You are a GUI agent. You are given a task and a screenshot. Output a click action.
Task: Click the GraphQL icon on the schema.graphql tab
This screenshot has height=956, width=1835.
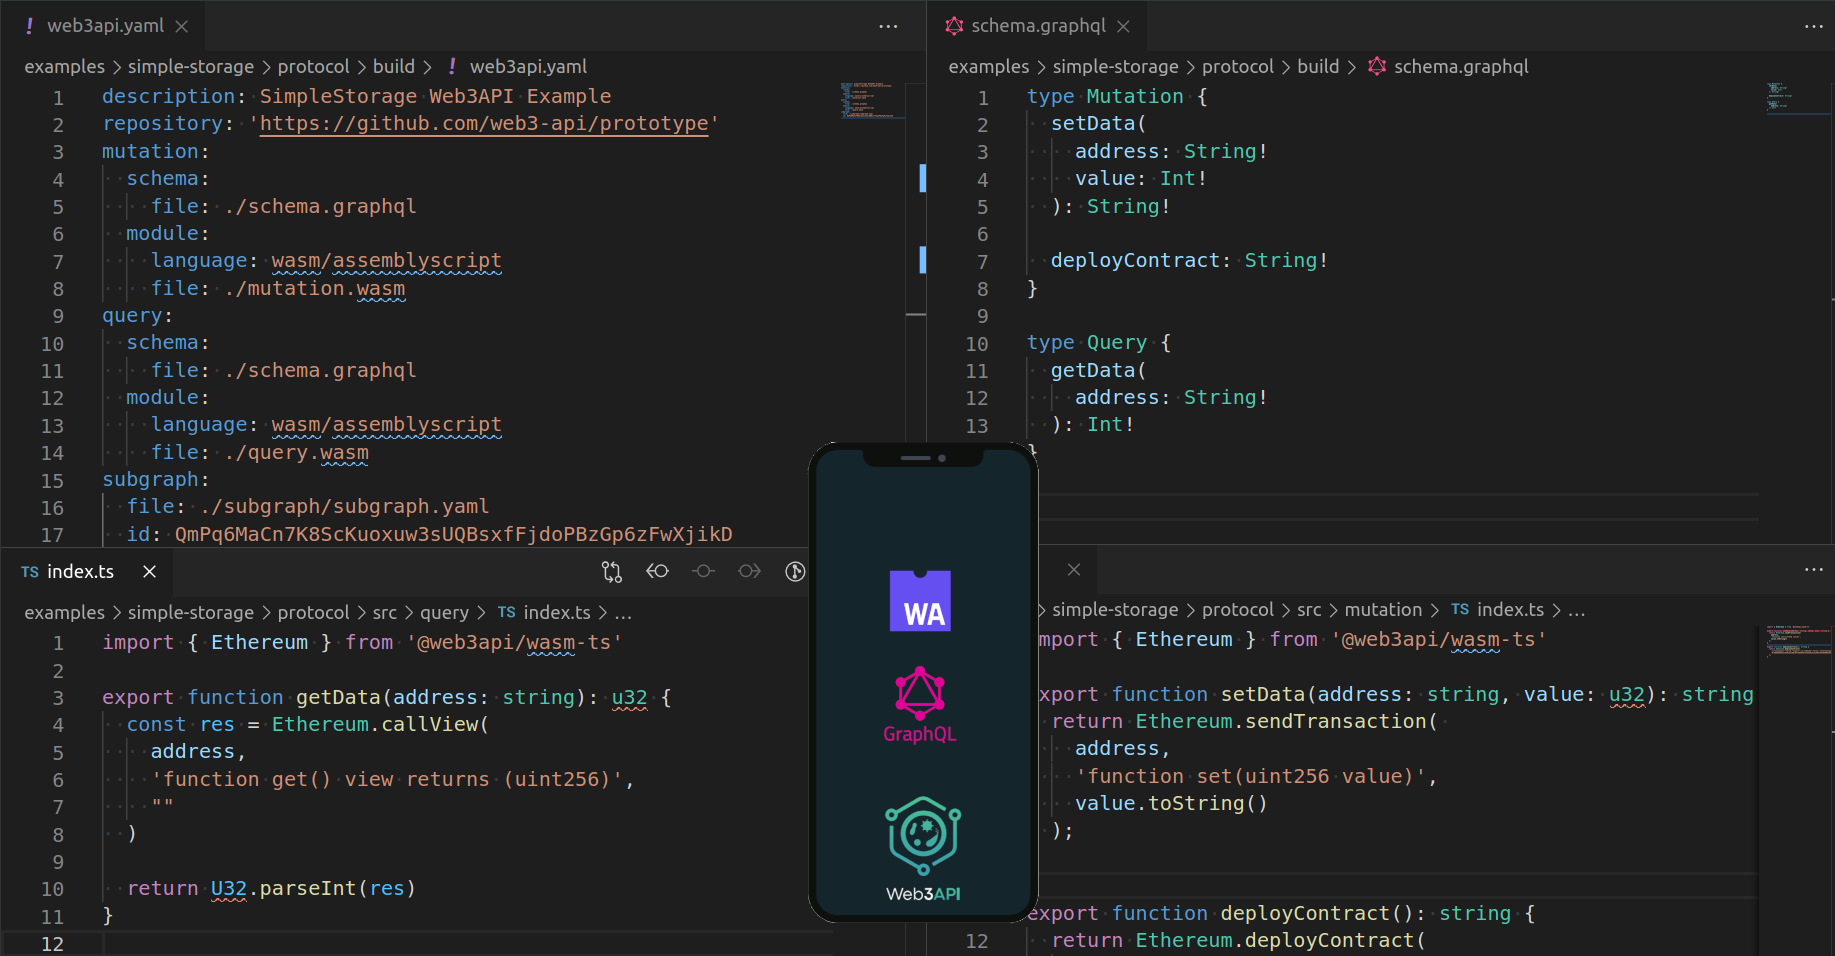click(953, 26)
